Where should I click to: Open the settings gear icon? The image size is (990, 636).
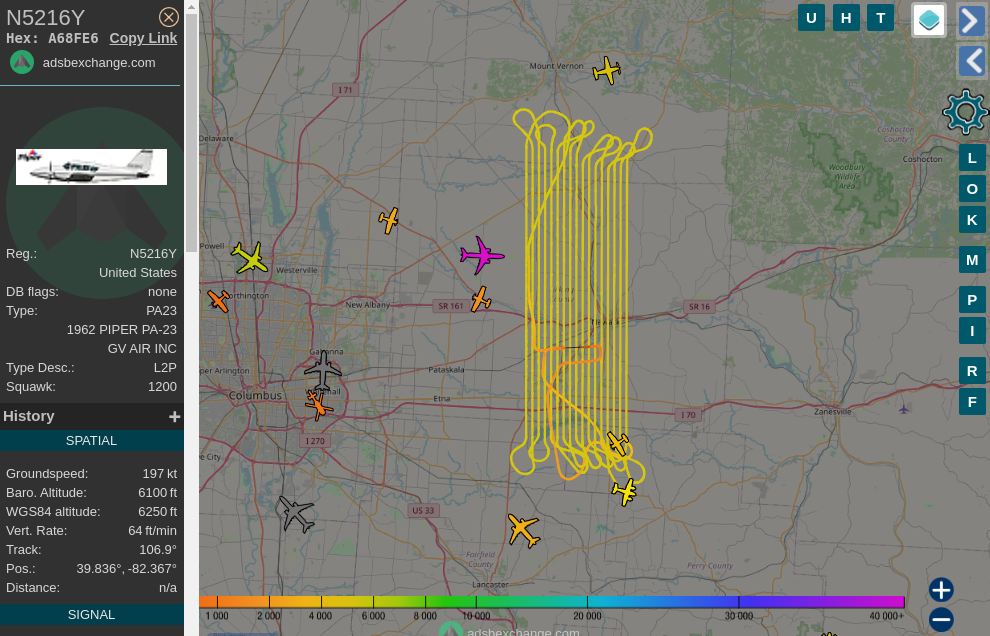965,112
